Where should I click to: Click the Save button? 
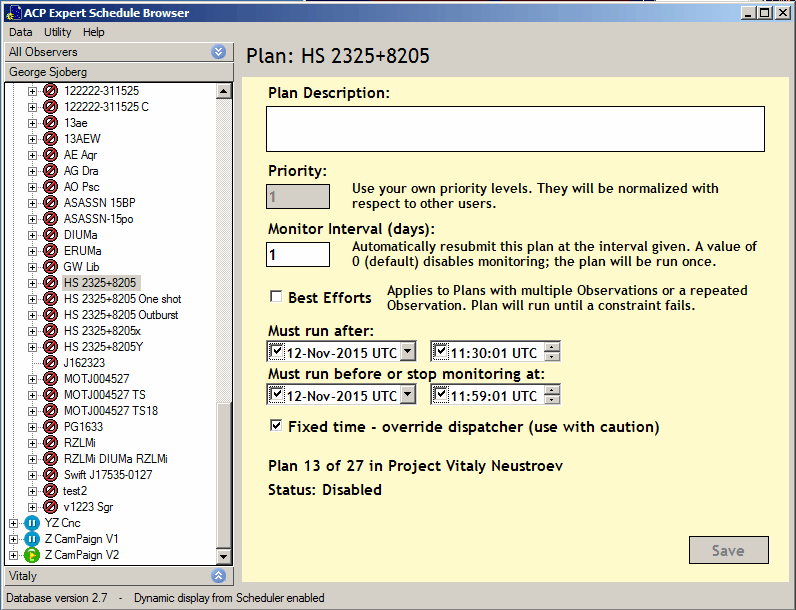[728, 550]
